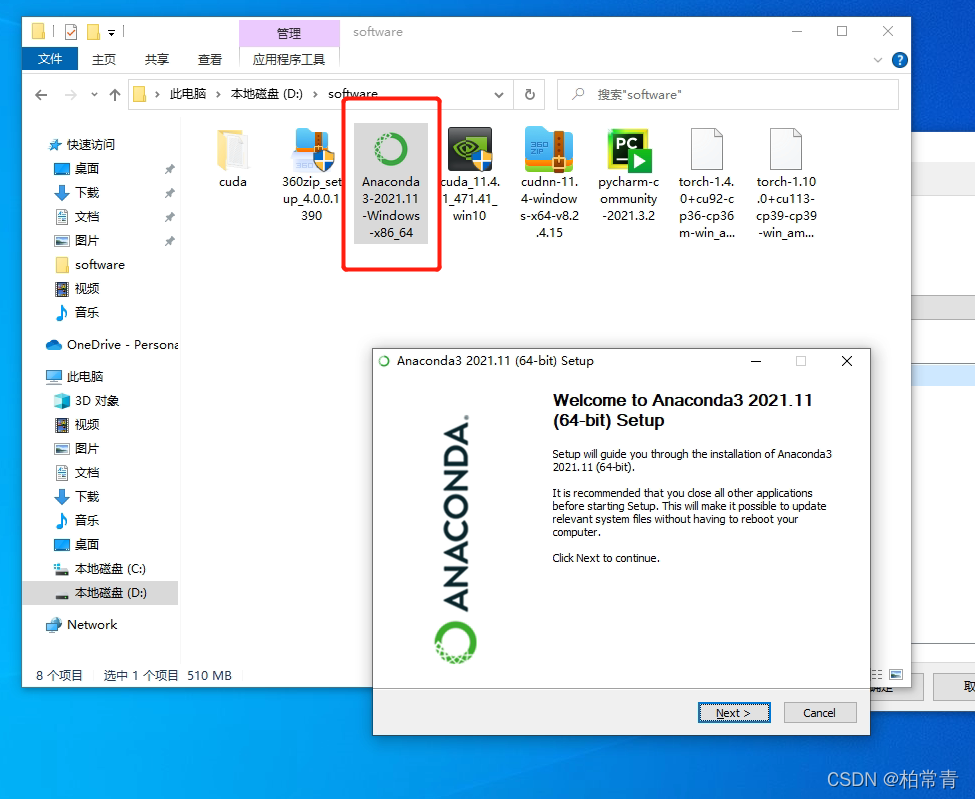
Task: Open the 文件 menu tab
Action: [50, 58]
